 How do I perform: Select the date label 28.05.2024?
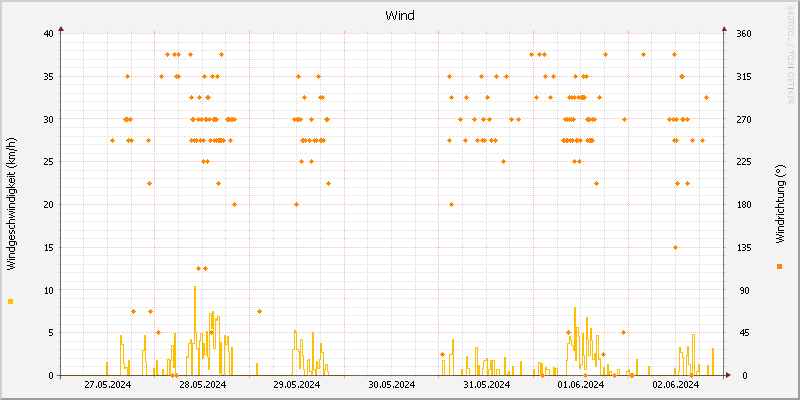(x=203, y=385)
